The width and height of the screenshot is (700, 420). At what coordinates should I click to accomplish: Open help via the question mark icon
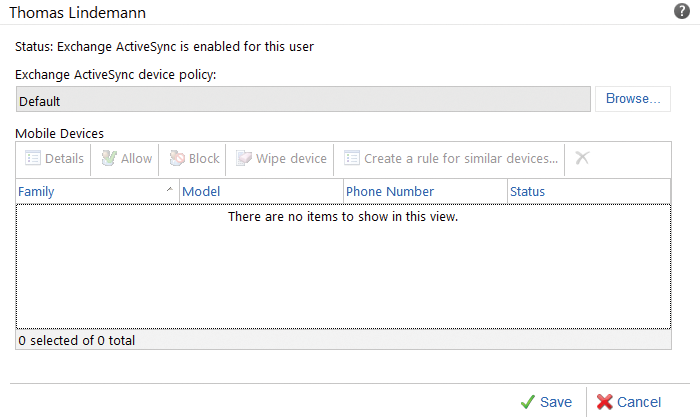681,11
